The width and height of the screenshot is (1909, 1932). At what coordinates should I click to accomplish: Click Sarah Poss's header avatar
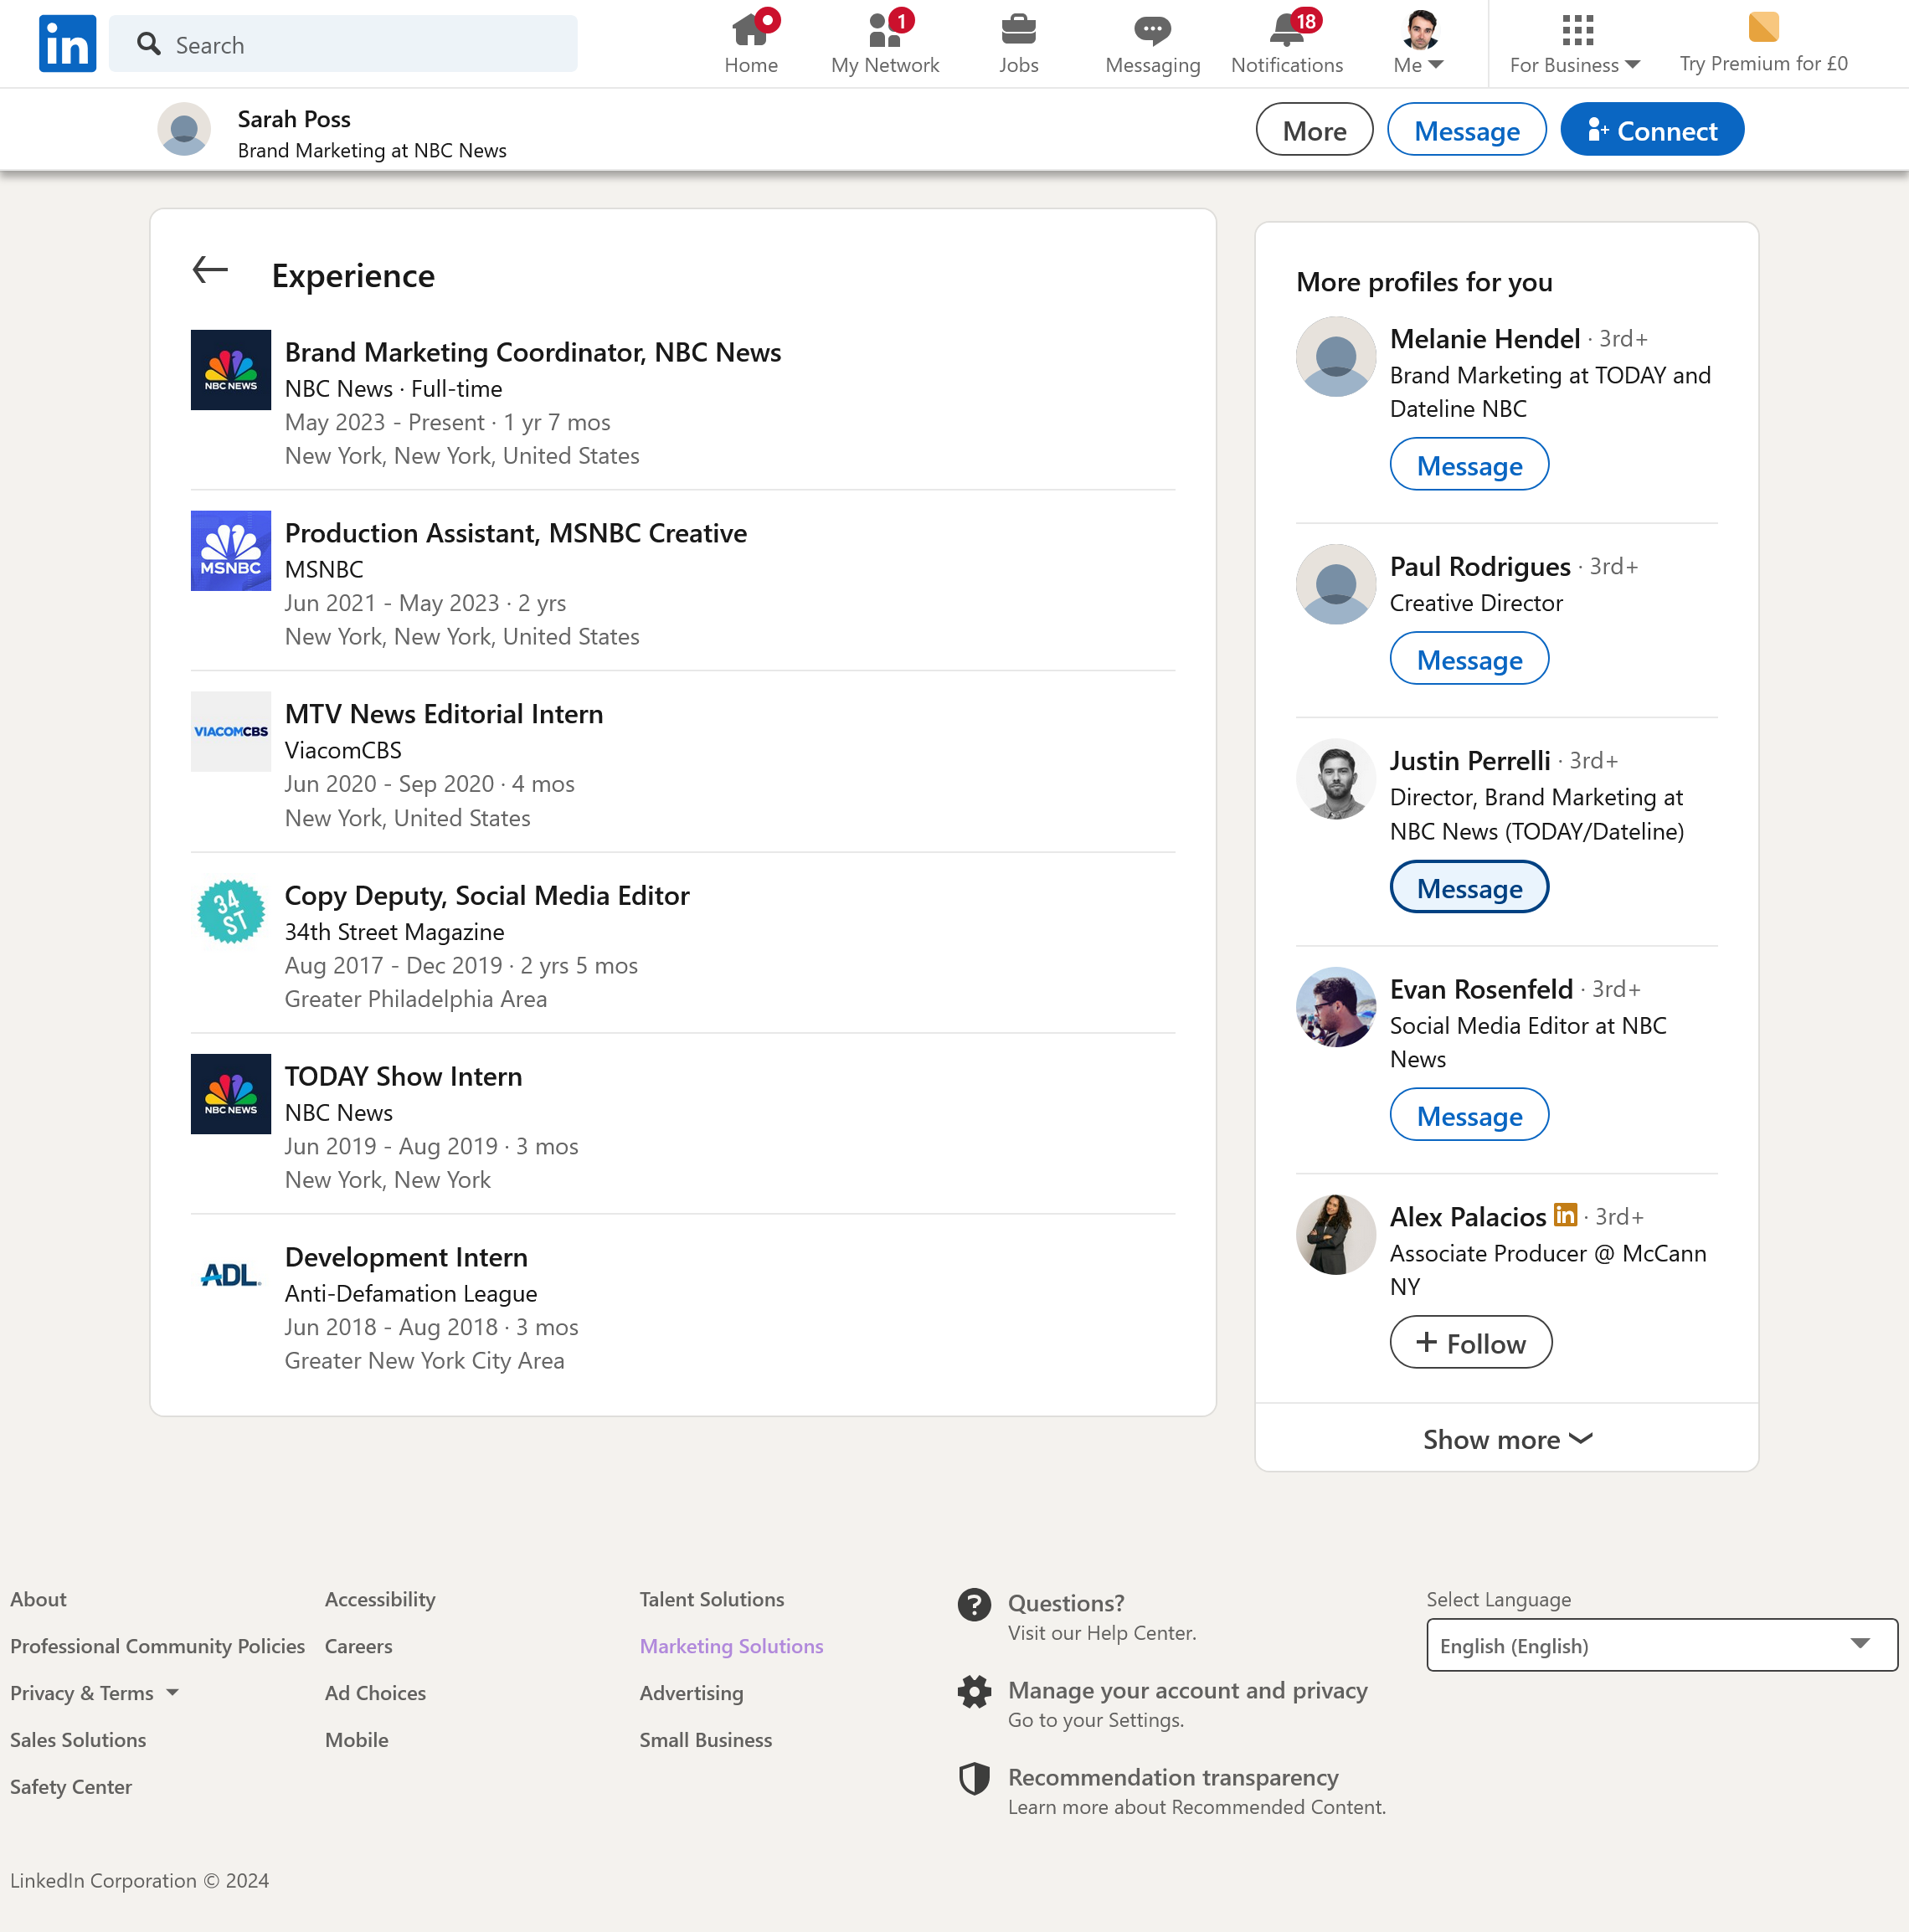[184, 129]
